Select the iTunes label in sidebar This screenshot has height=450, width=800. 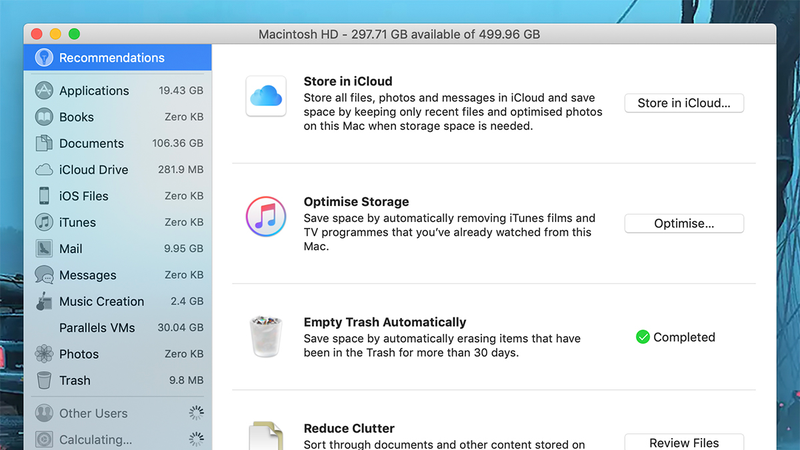pos(78,222)
